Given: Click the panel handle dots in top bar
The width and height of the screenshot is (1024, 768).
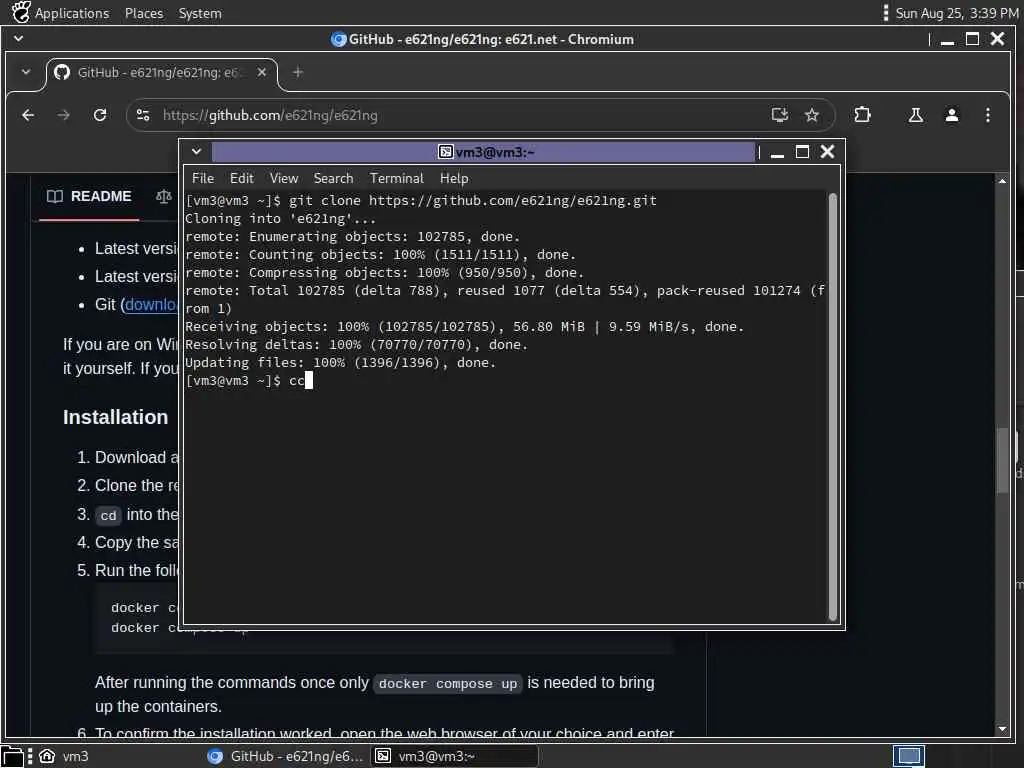Looking at the screenshot, I should (886, 13).
